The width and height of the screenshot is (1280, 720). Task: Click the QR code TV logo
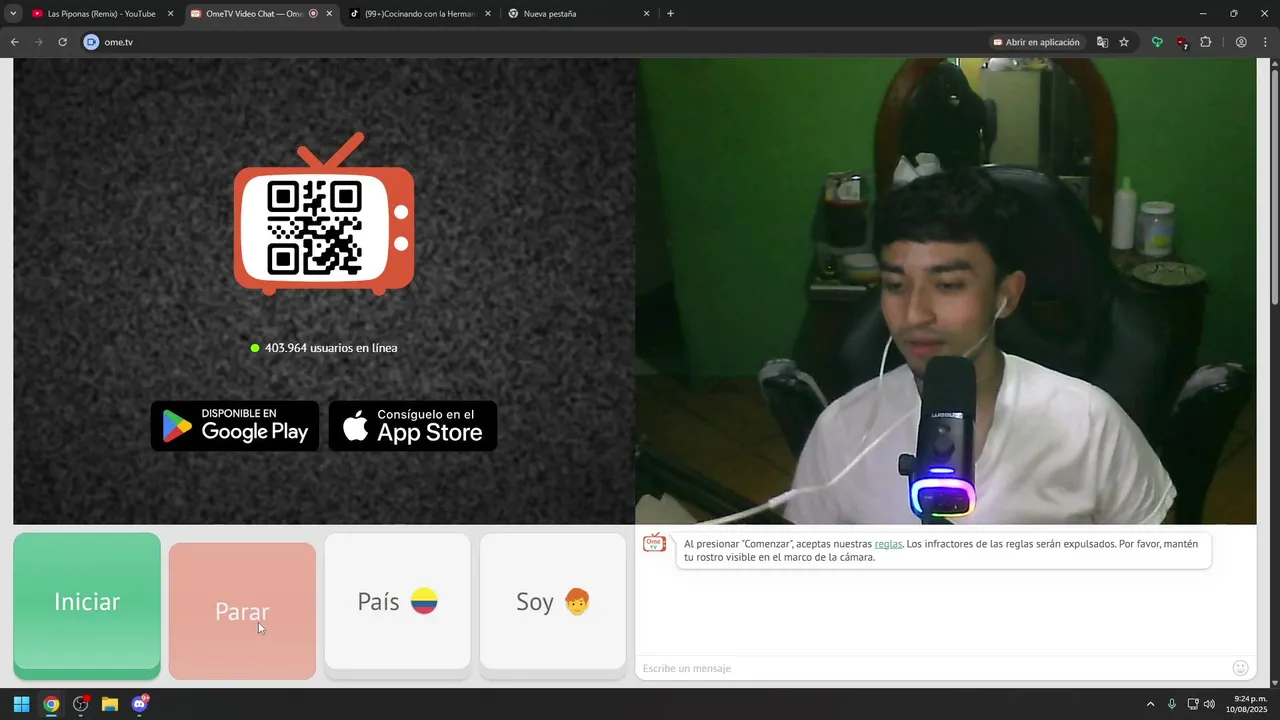[324, 214]
